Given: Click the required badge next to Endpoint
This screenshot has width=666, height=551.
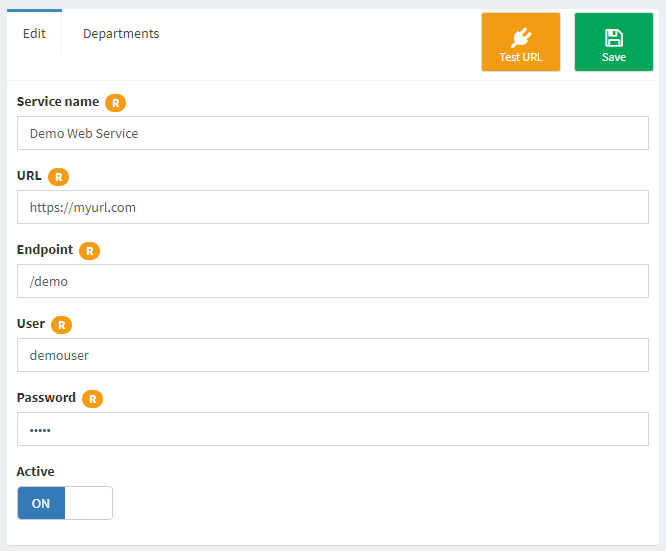Looking at the screenshot, I should (90, 251).
